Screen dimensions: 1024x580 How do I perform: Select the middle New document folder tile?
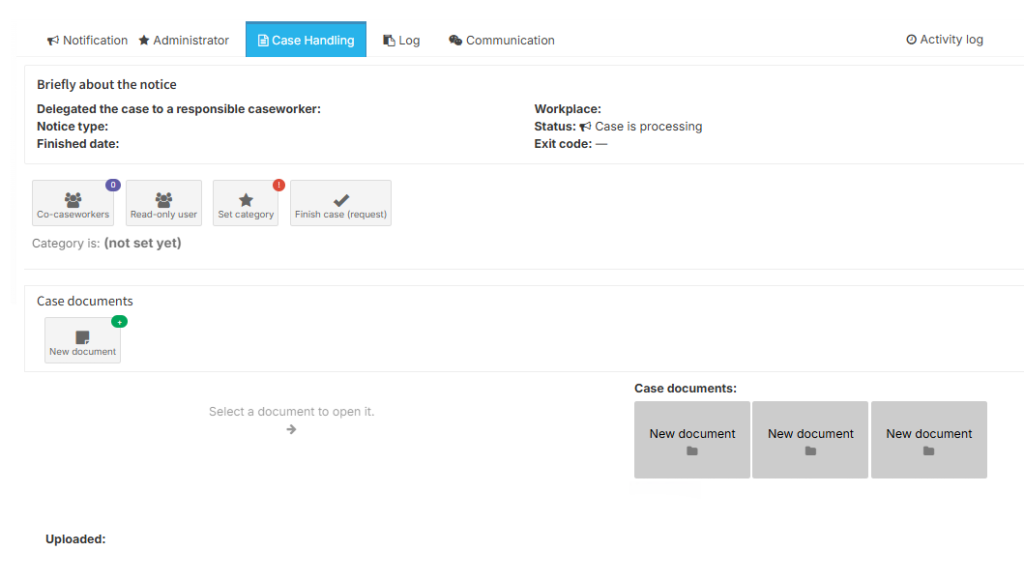coord(810,440)
